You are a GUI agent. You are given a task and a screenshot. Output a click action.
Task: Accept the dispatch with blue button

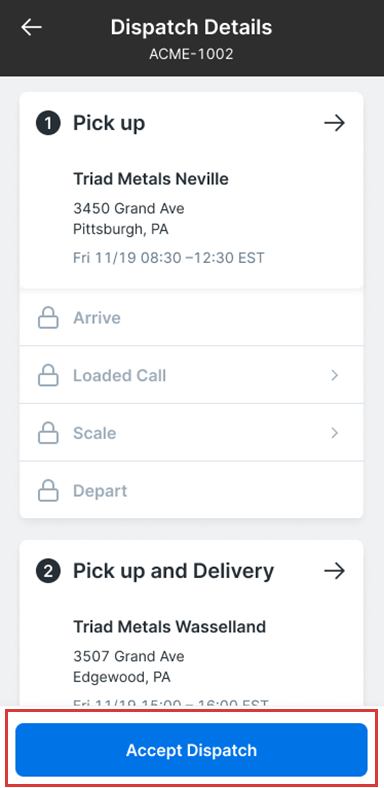click(191, 750)
